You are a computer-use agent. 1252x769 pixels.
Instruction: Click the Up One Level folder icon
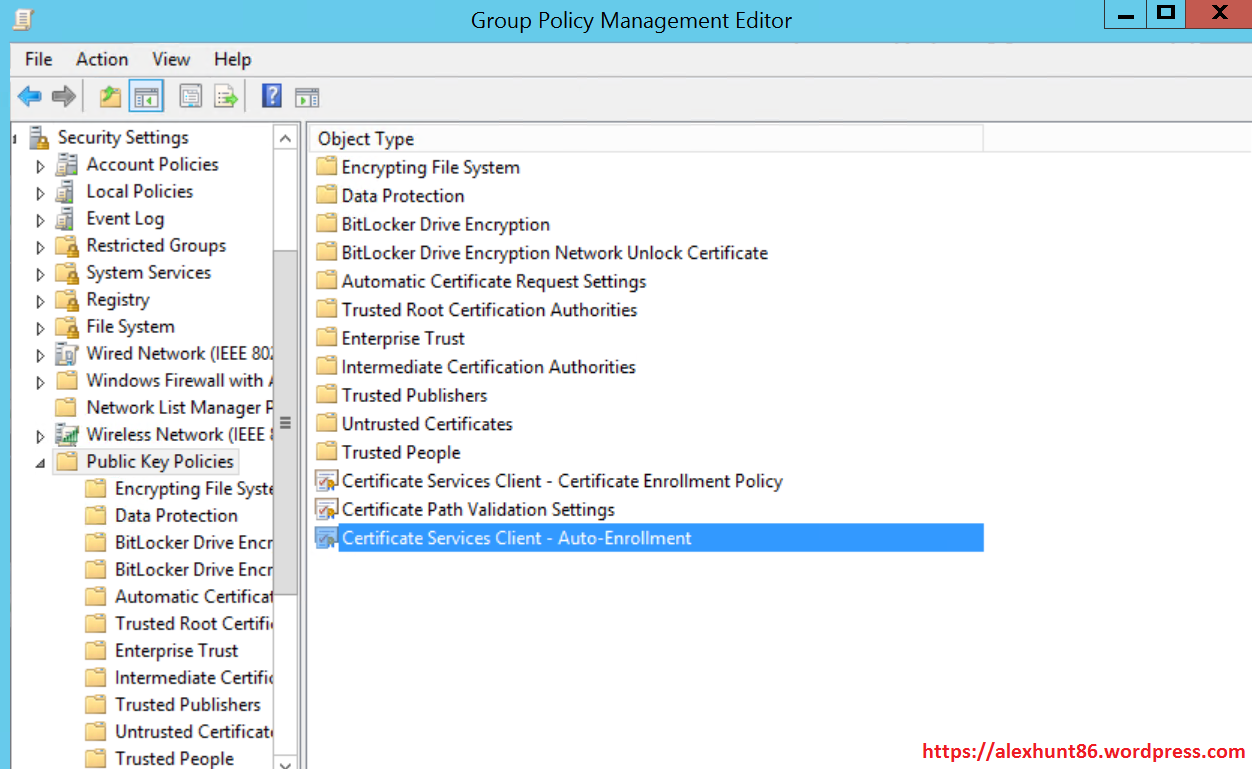tap(110, 97)
